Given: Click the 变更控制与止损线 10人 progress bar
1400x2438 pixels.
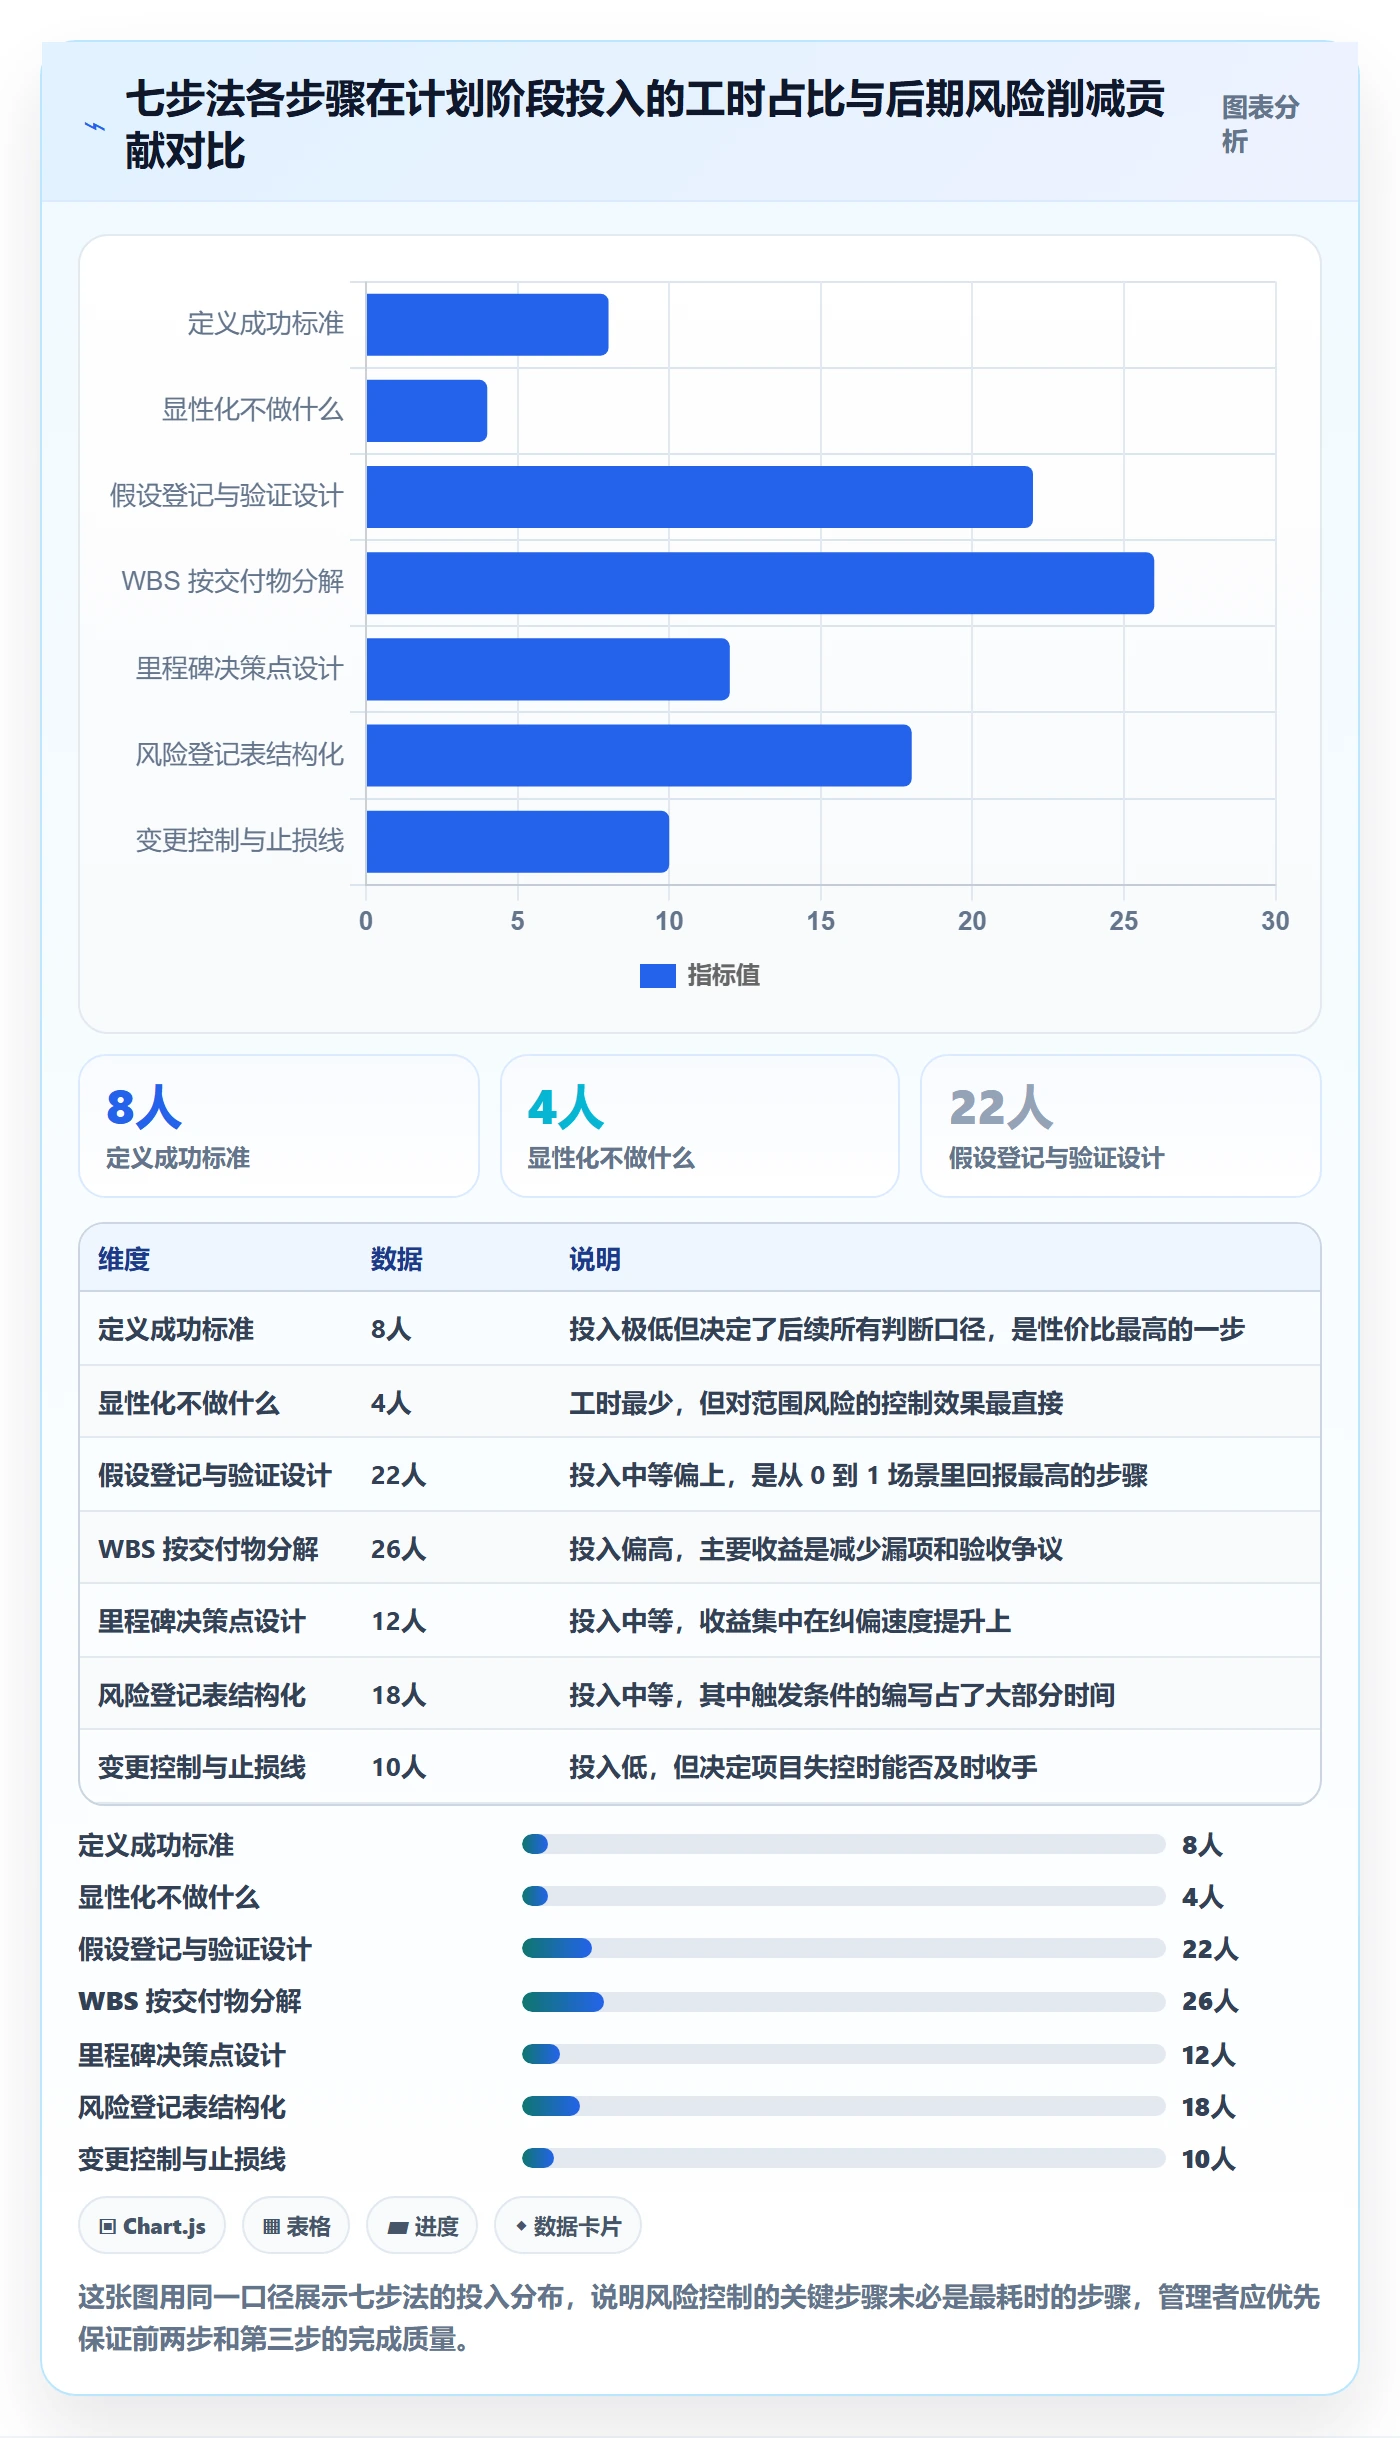Looking at the screenshot, I should click(843, 2158).
